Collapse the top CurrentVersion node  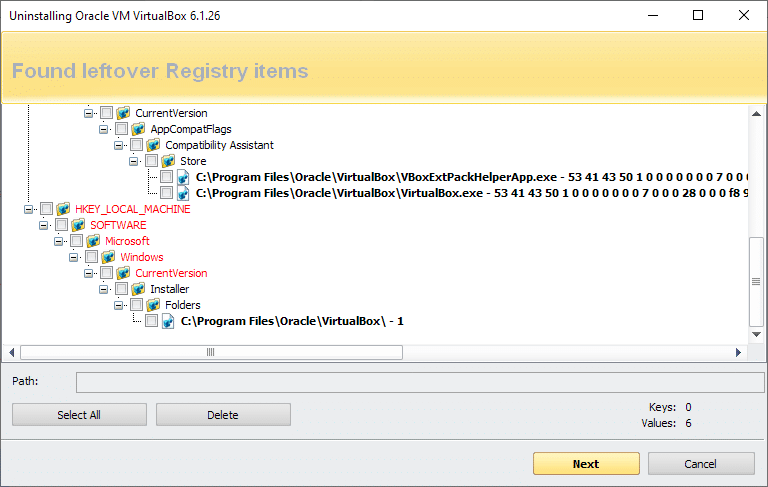click(88, 113)
